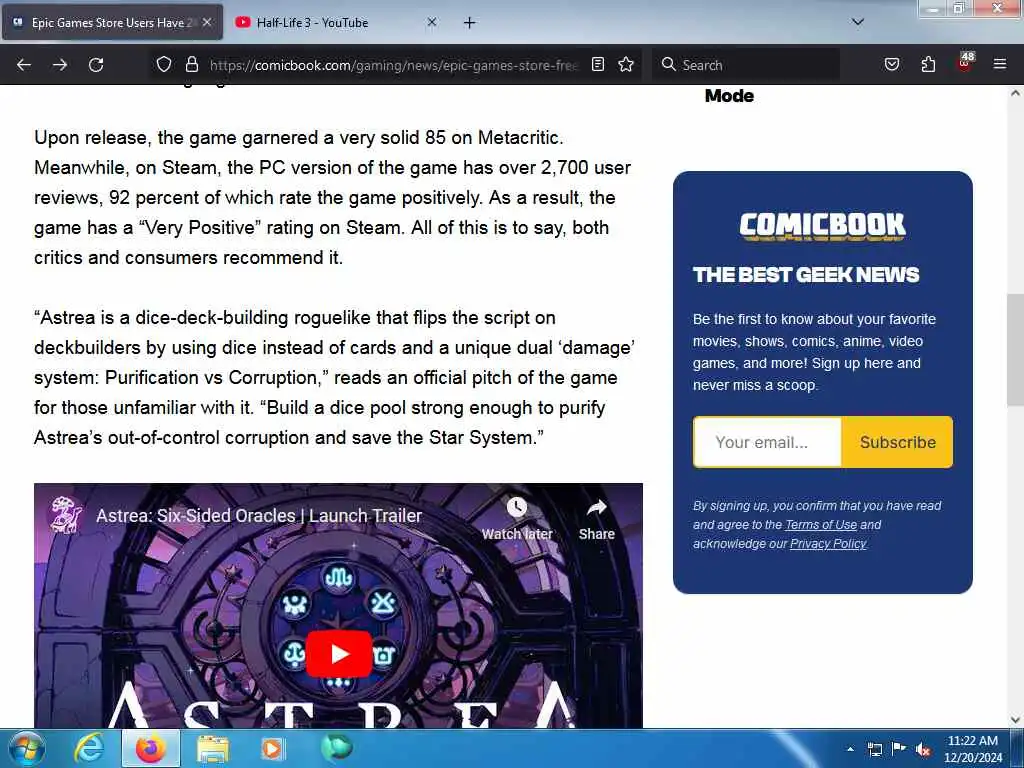The width and height of the screenshot is (1024, 768).
Task: Open the Firefox hamburger menu
Action: point(999,64)
